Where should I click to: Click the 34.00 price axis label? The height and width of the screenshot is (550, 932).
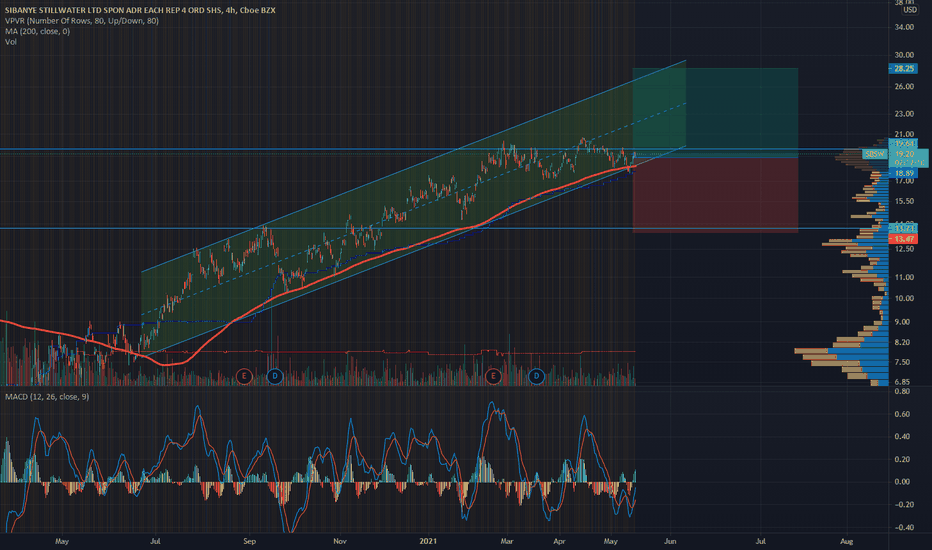point(904,27)
